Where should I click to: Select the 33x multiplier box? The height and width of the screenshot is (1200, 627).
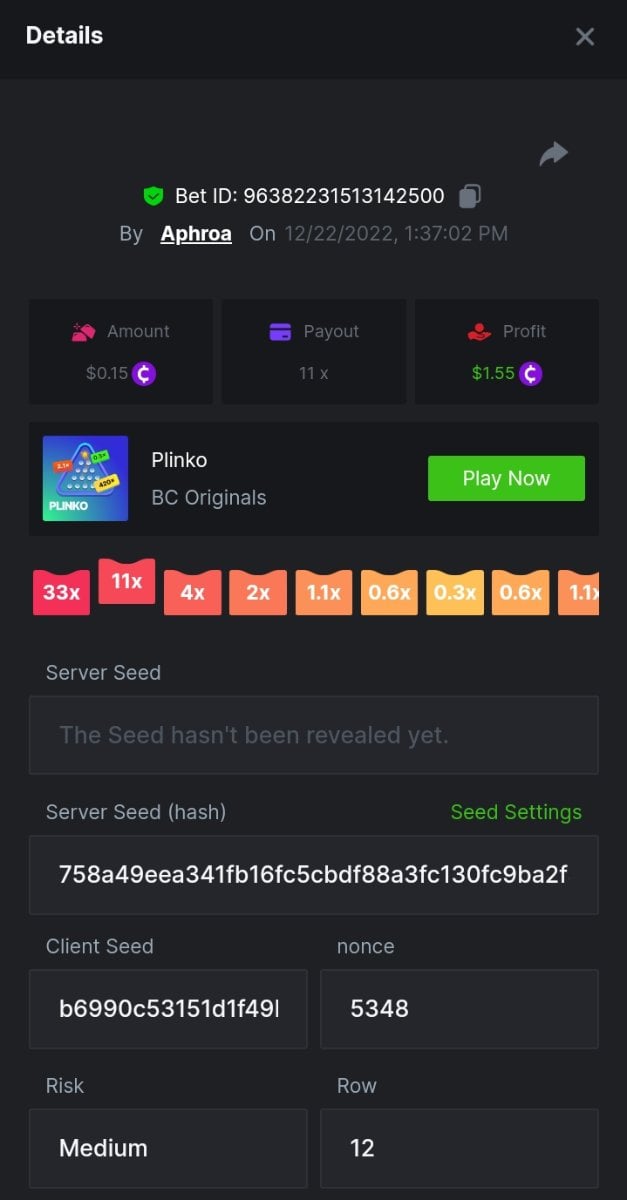tap(61, 592)
